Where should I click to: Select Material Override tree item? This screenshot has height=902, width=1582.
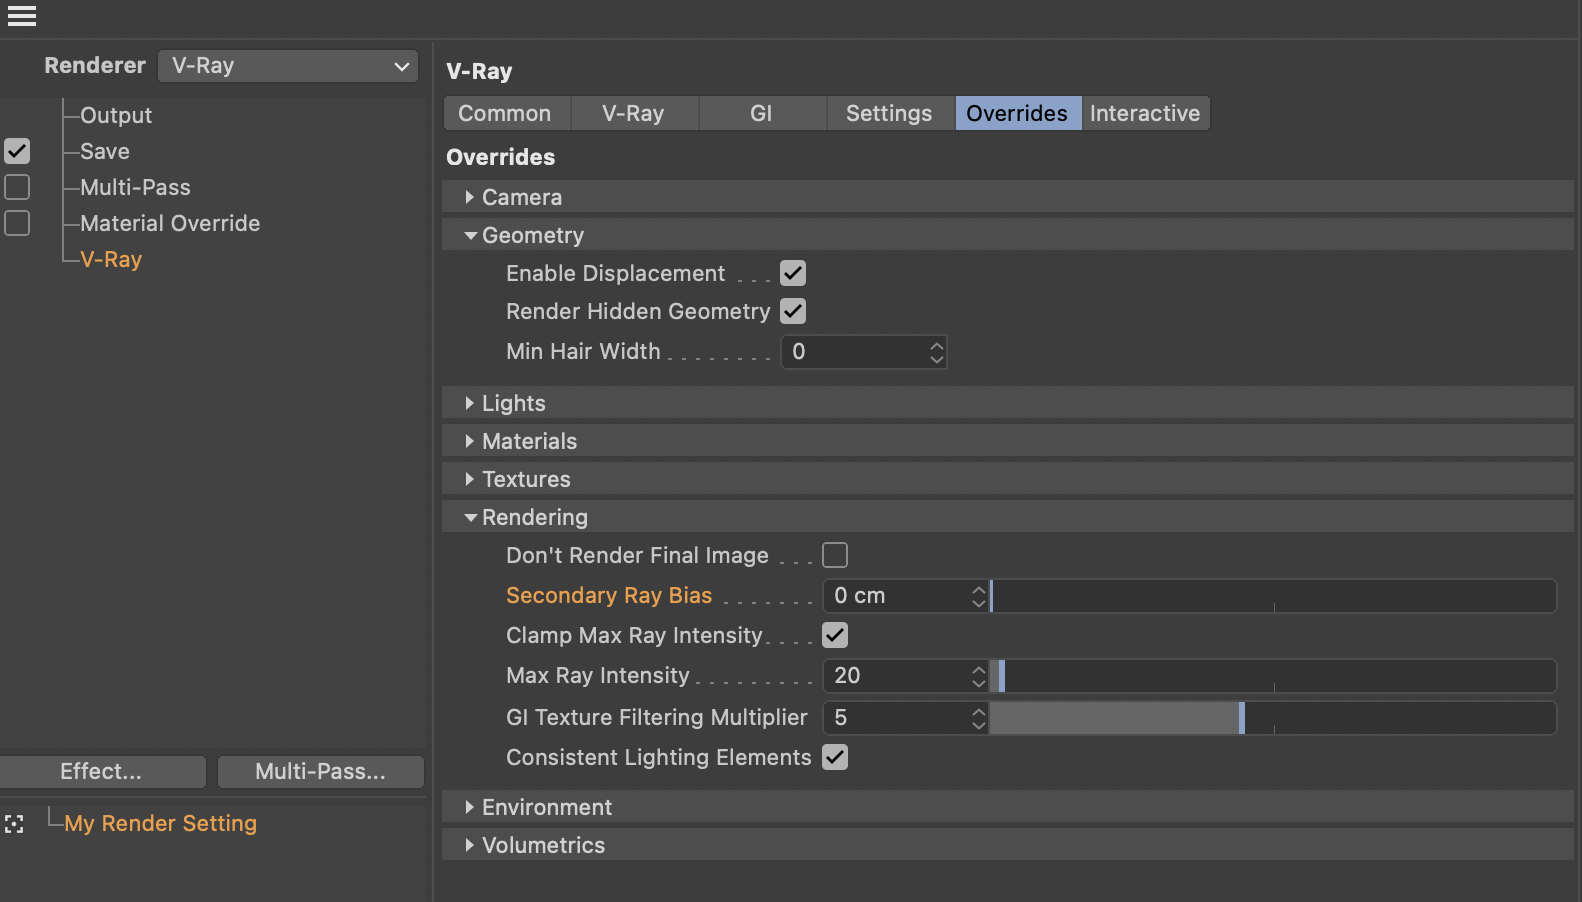(x=170, y=224)
